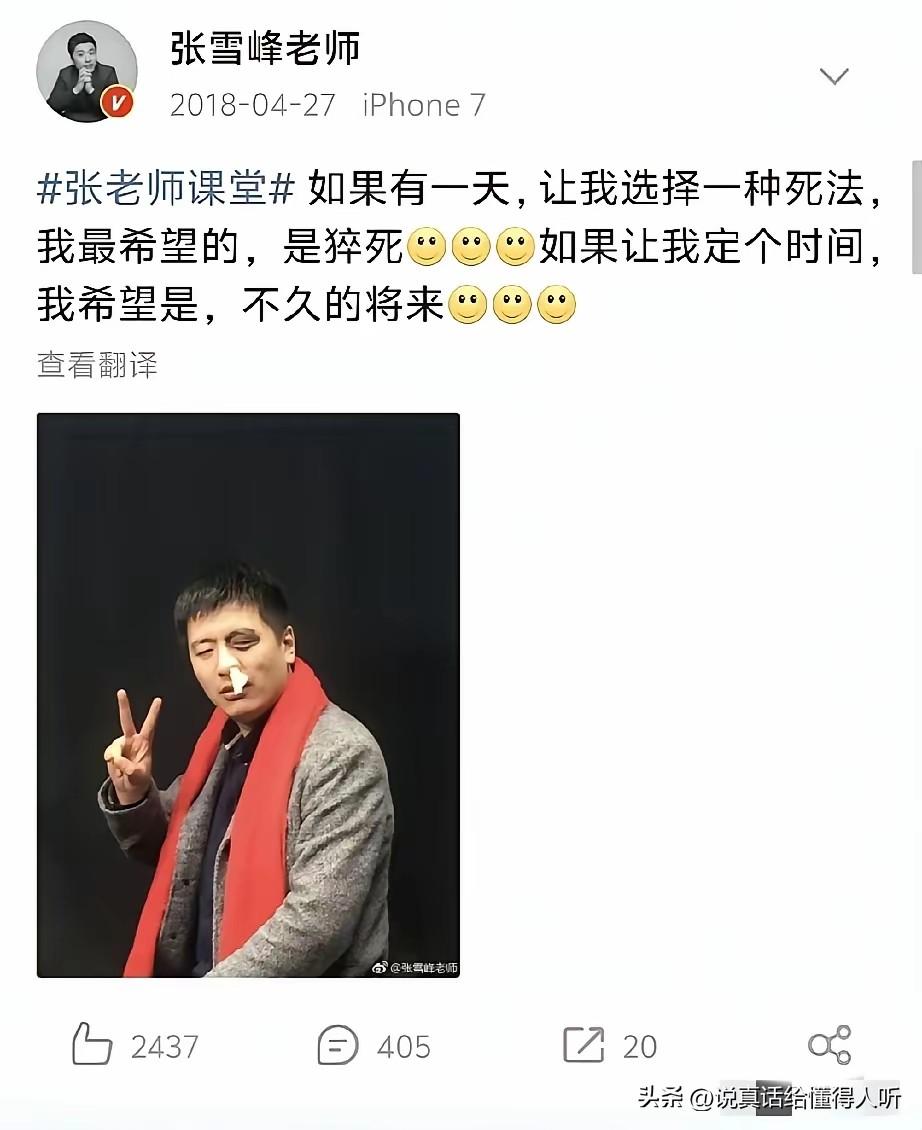The width and height of the screenshot is (922, 1130).
Task: Tap the share nodes icon
Action: pyautogui.click(x=830, y=1044)
